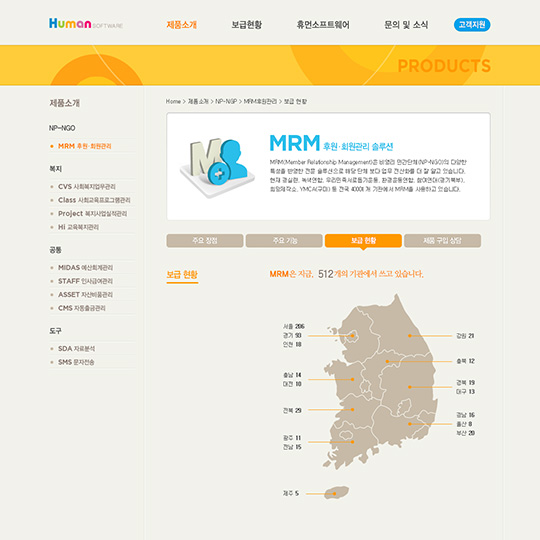This screenshot has width=540, height=540.
Task: Open the 보급현황 top menu
Action: click(x=247, y=25)
